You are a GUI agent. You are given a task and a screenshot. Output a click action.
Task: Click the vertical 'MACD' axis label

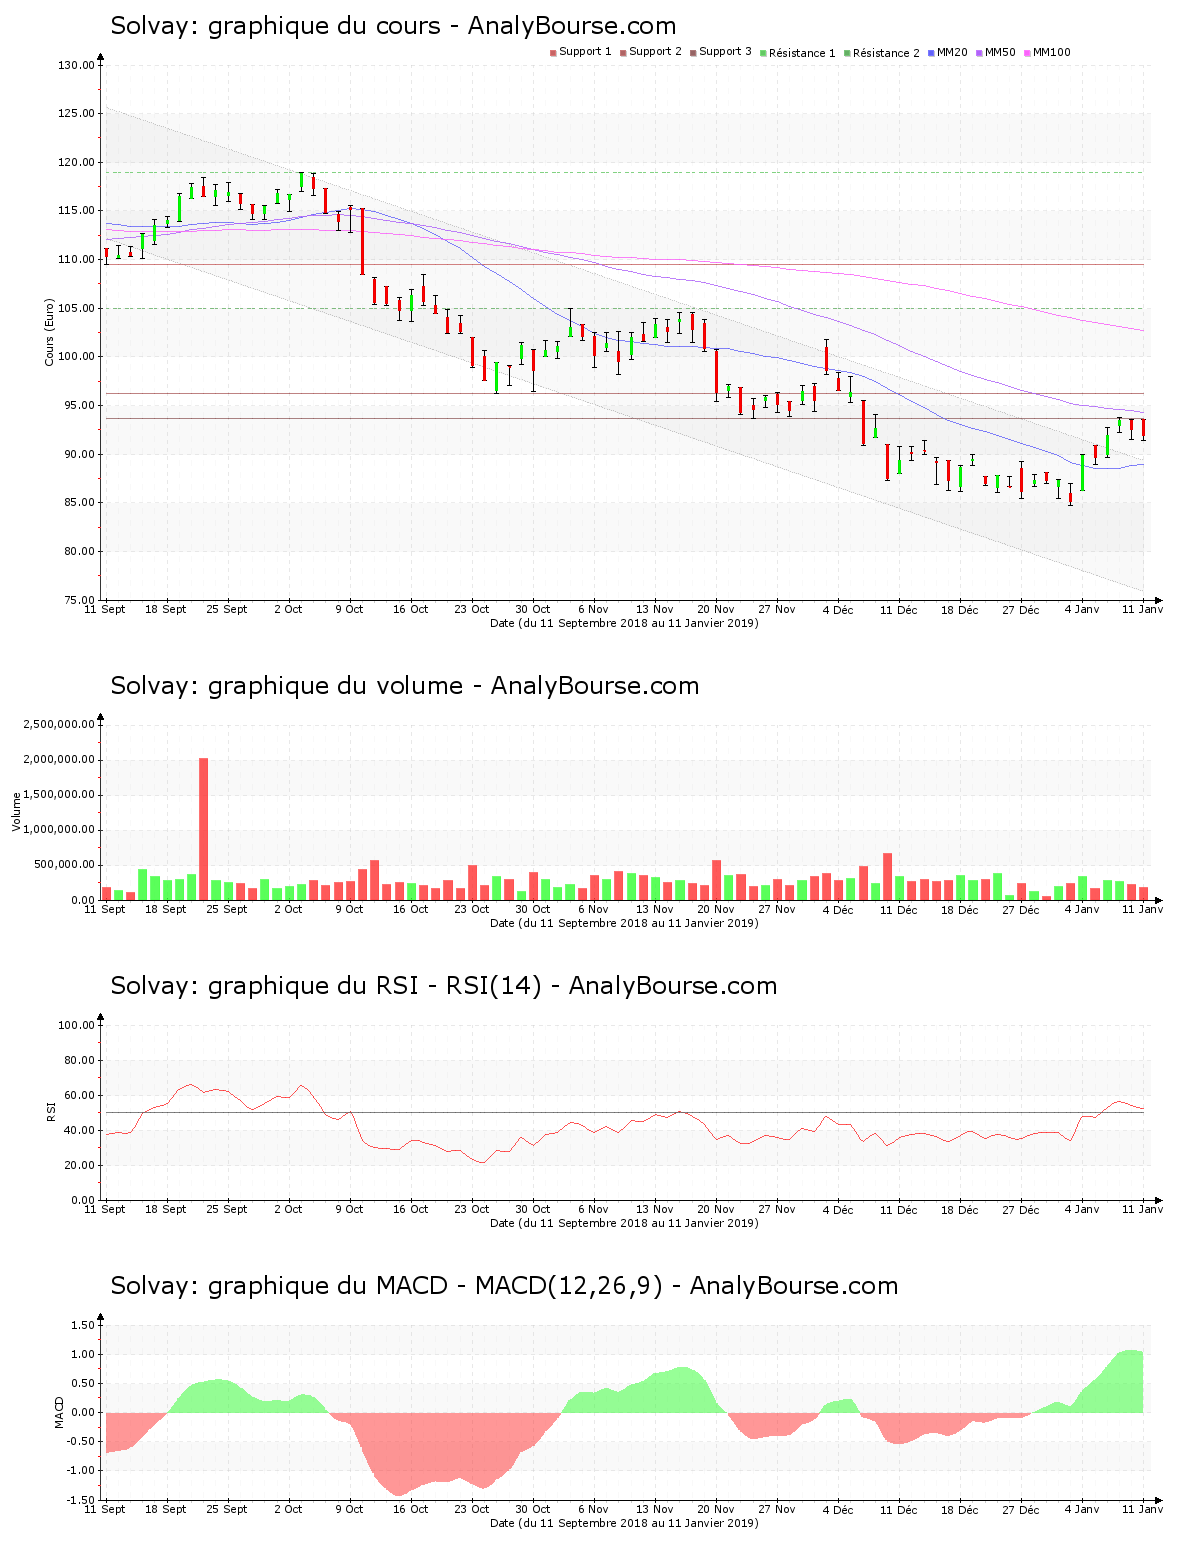59,1412
